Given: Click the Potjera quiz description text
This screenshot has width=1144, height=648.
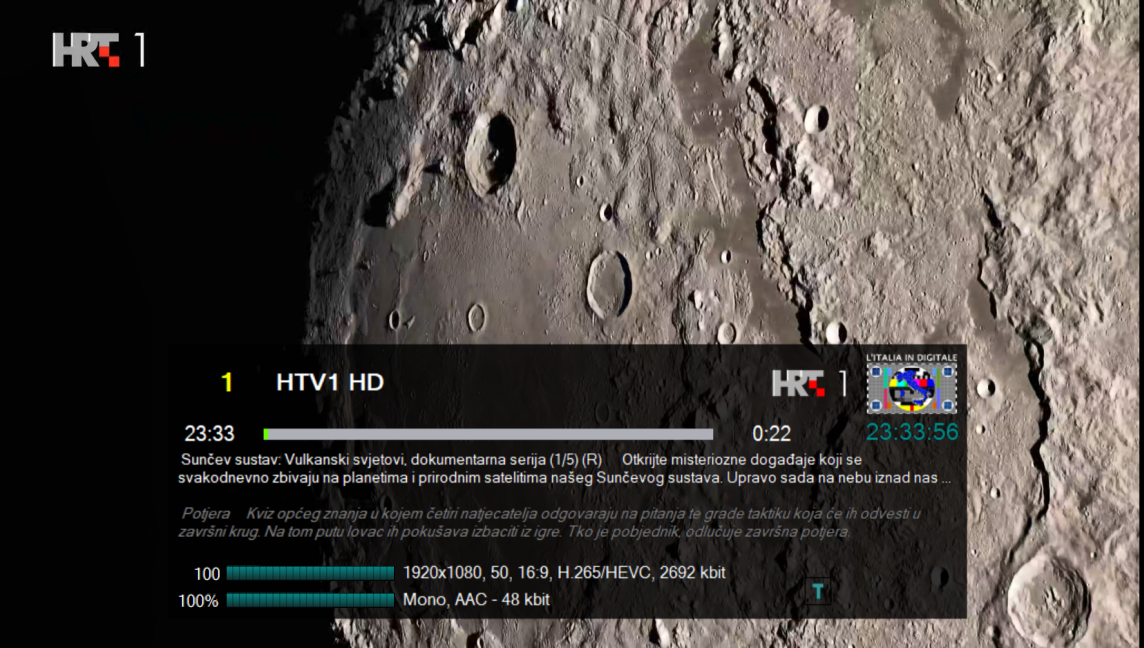Looking at the screenshot, I should [x=560, y=523].
